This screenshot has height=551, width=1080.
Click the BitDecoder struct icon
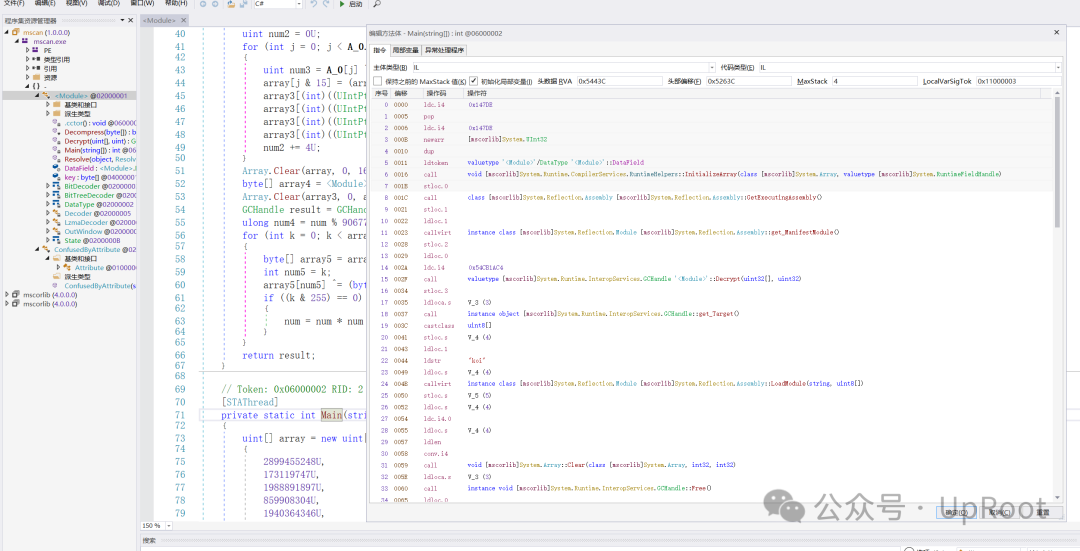57,186
